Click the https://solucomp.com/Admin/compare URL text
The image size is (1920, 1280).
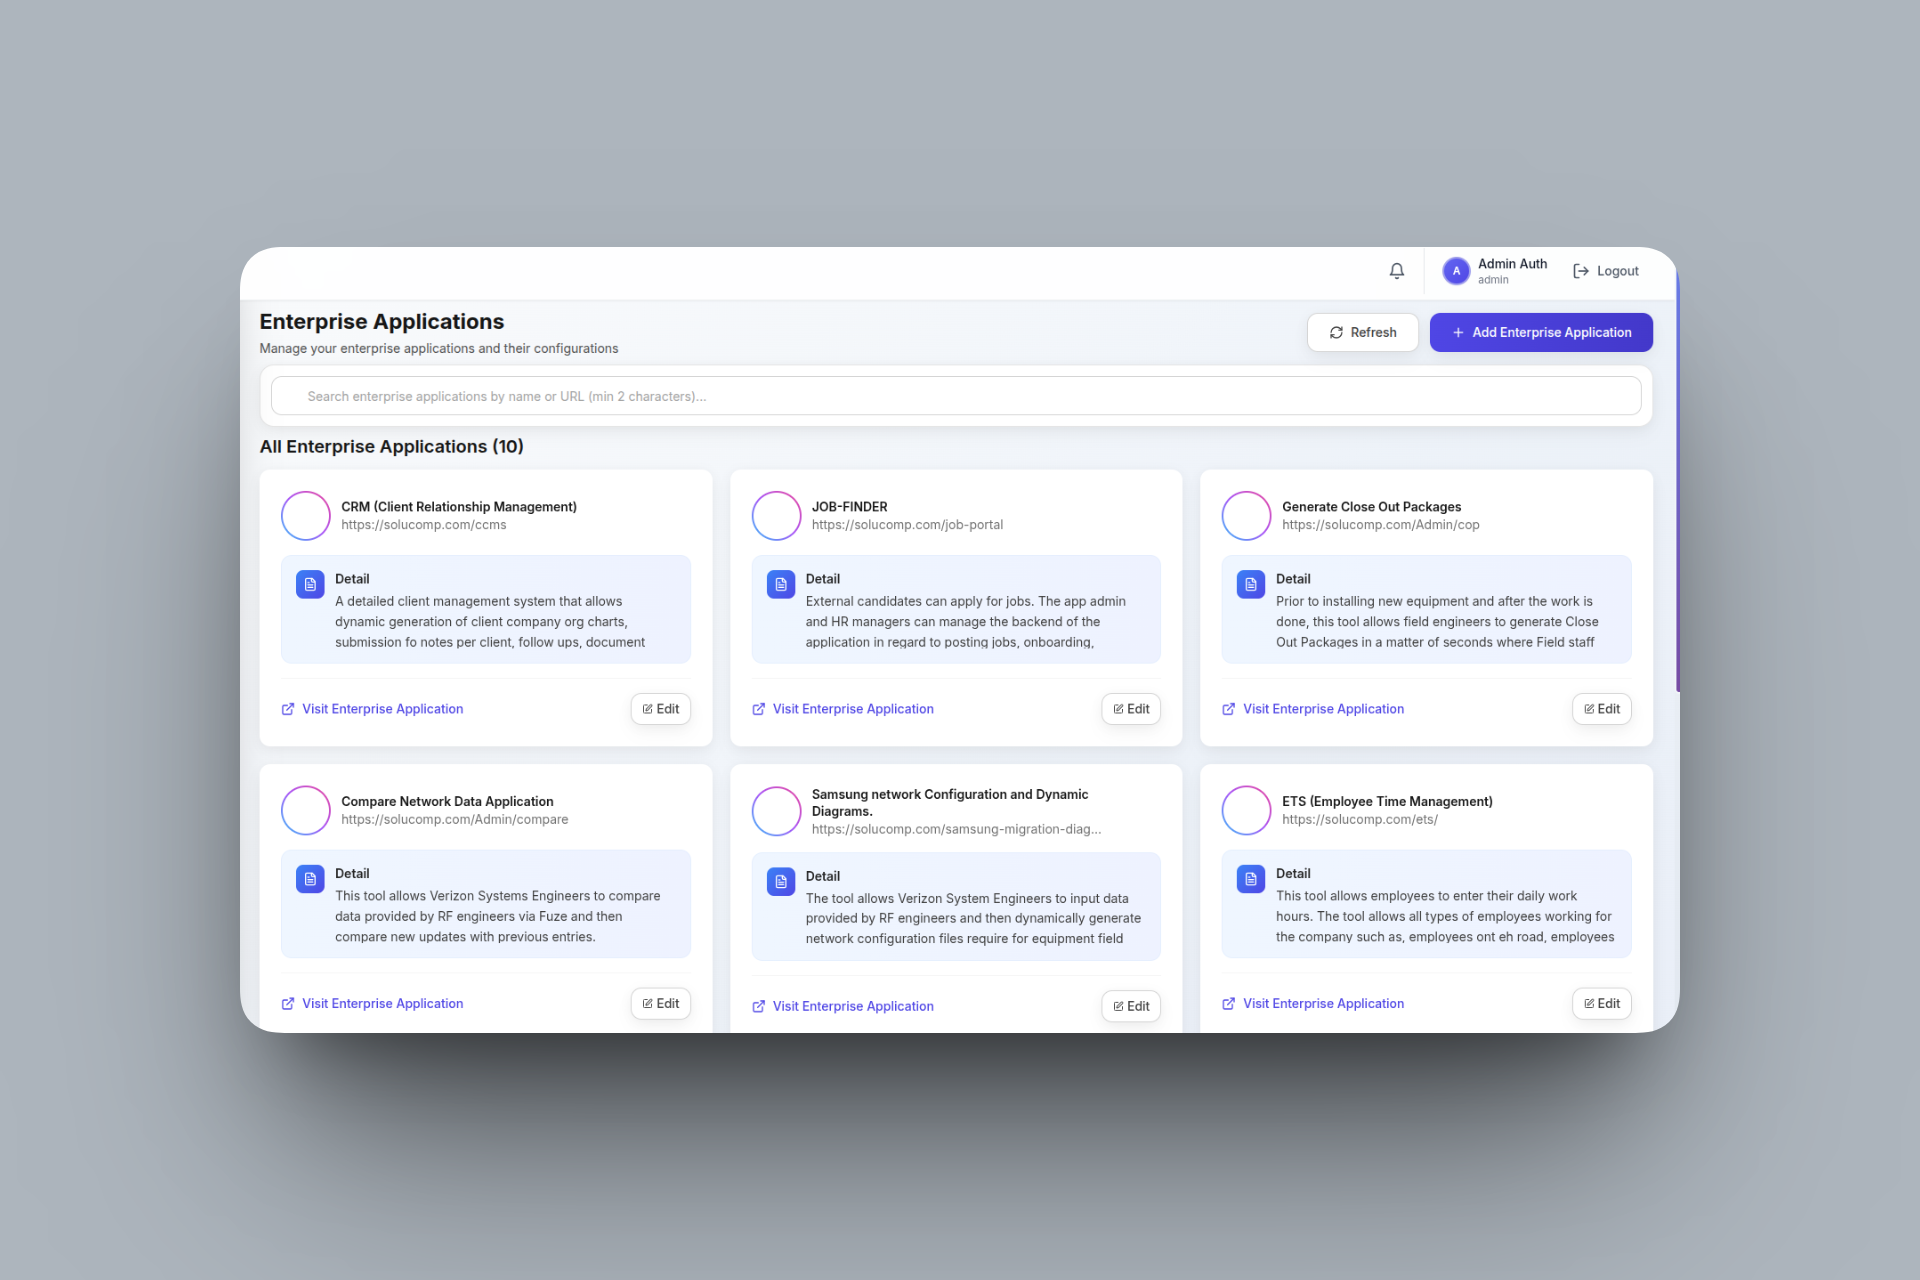(454, 820)
